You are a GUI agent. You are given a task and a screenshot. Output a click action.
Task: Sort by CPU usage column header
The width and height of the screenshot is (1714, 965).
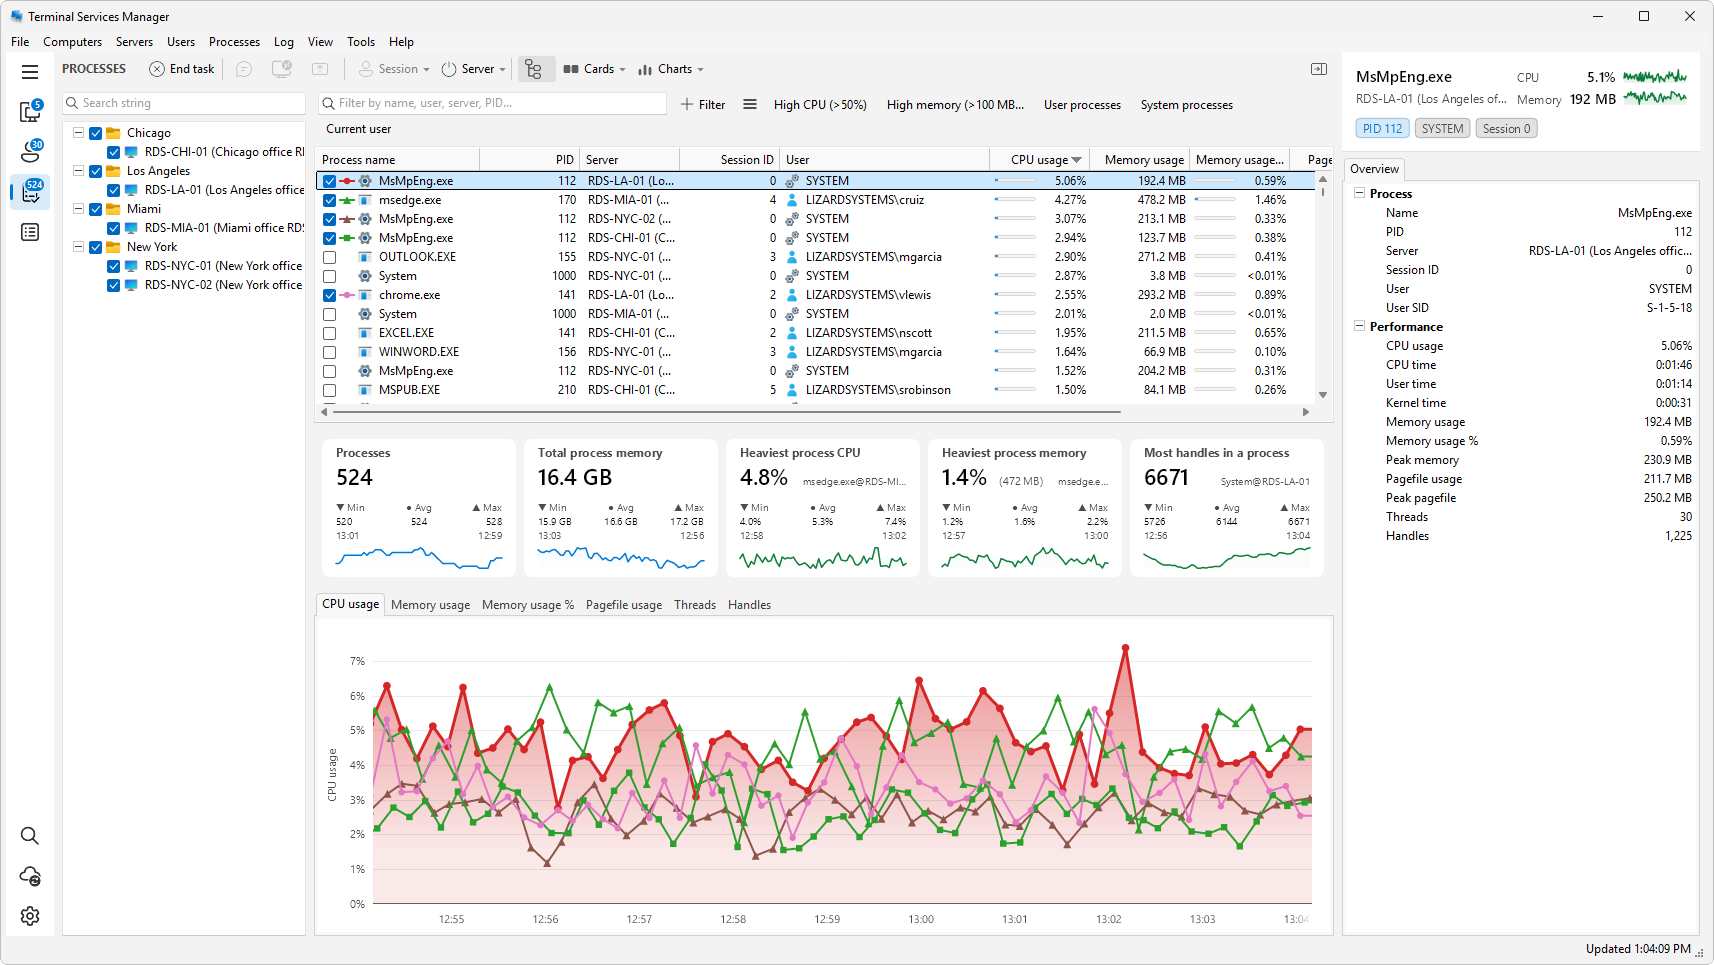point(1040,160)
